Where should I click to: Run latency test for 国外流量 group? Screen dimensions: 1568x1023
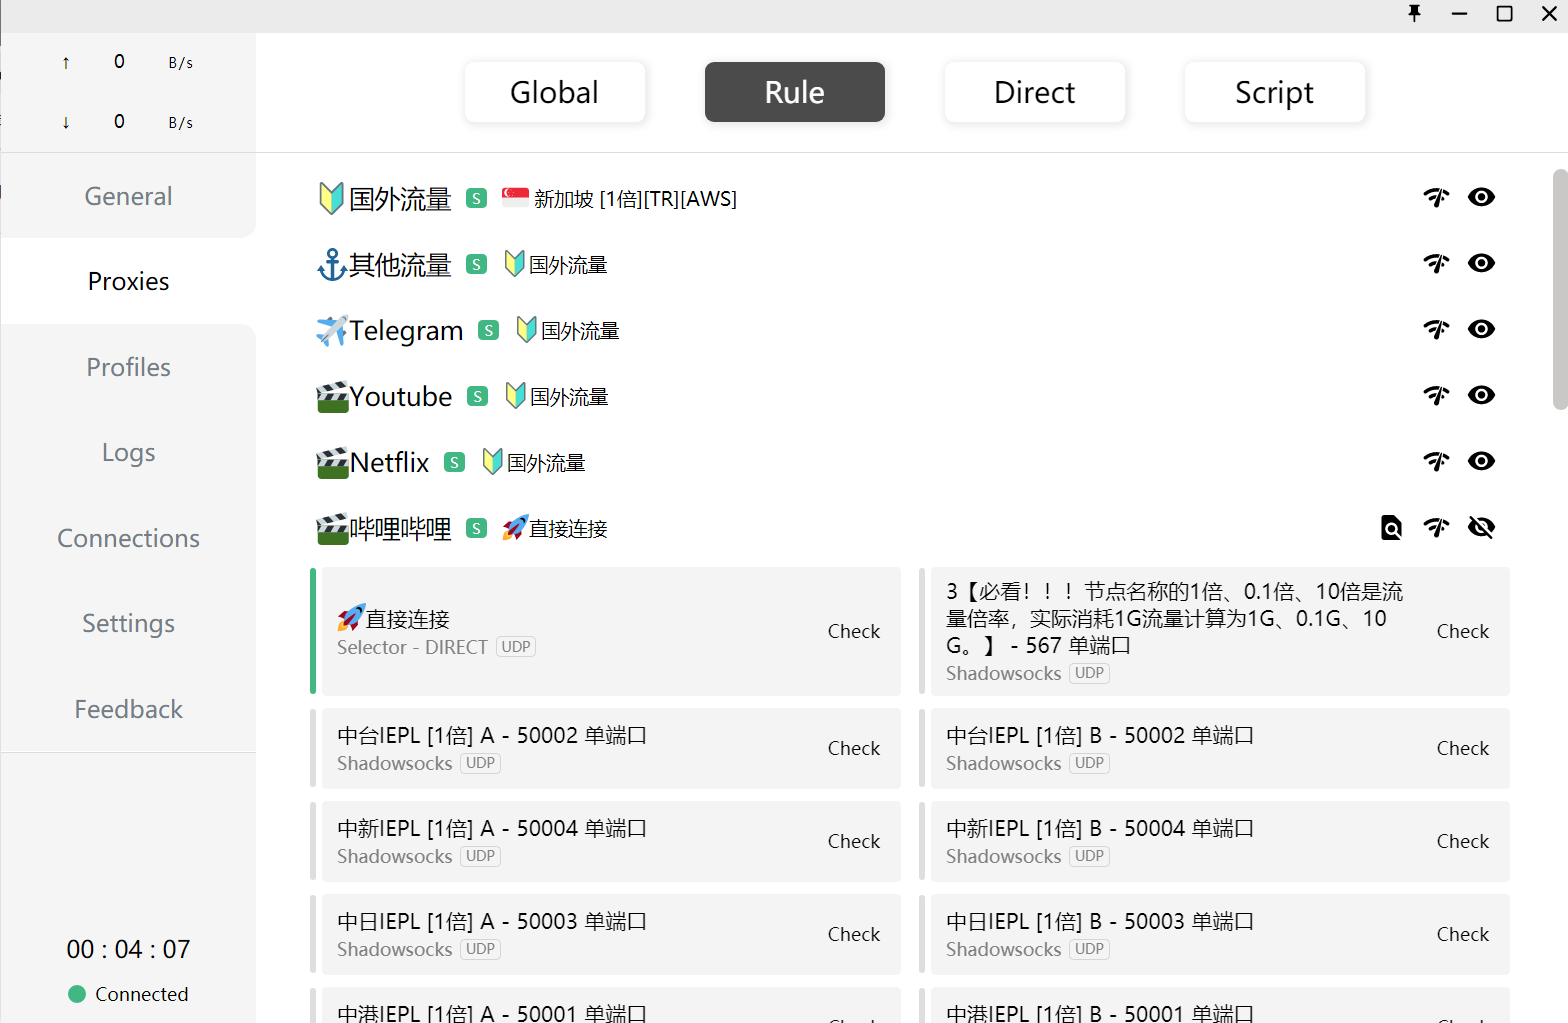1436,197
